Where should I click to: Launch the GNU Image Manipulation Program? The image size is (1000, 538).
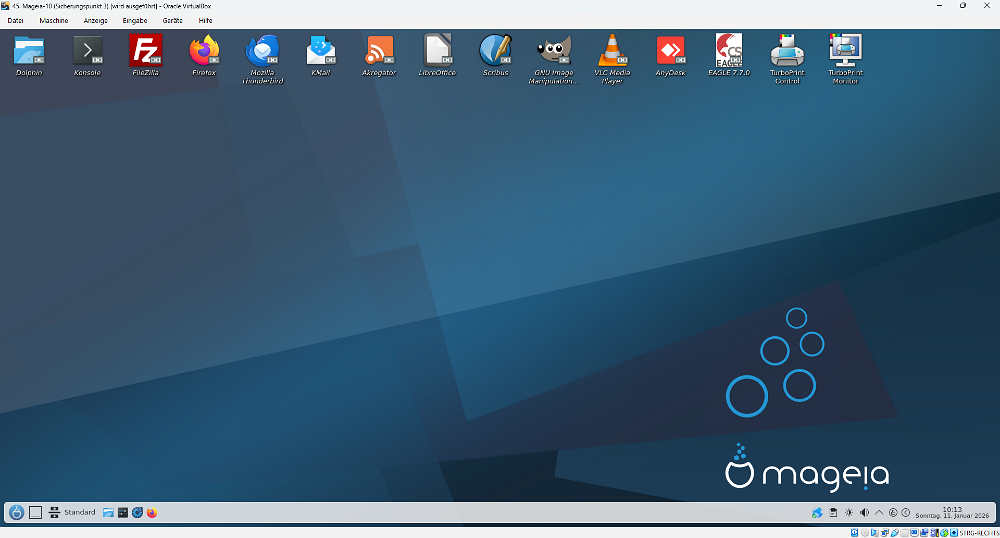coord(554,51)
